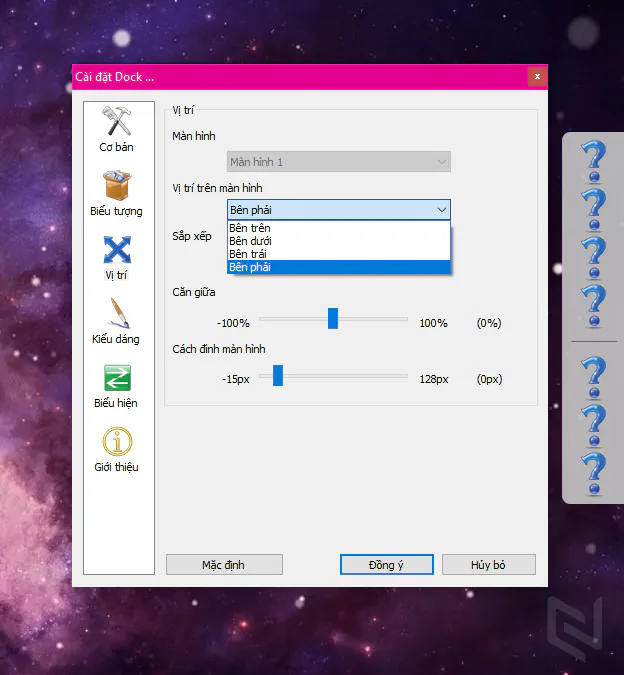Click the sixth question-mark dock icon
Image resolution: width=624 pixels, height=675 pixels.
[x=594, y=426]
